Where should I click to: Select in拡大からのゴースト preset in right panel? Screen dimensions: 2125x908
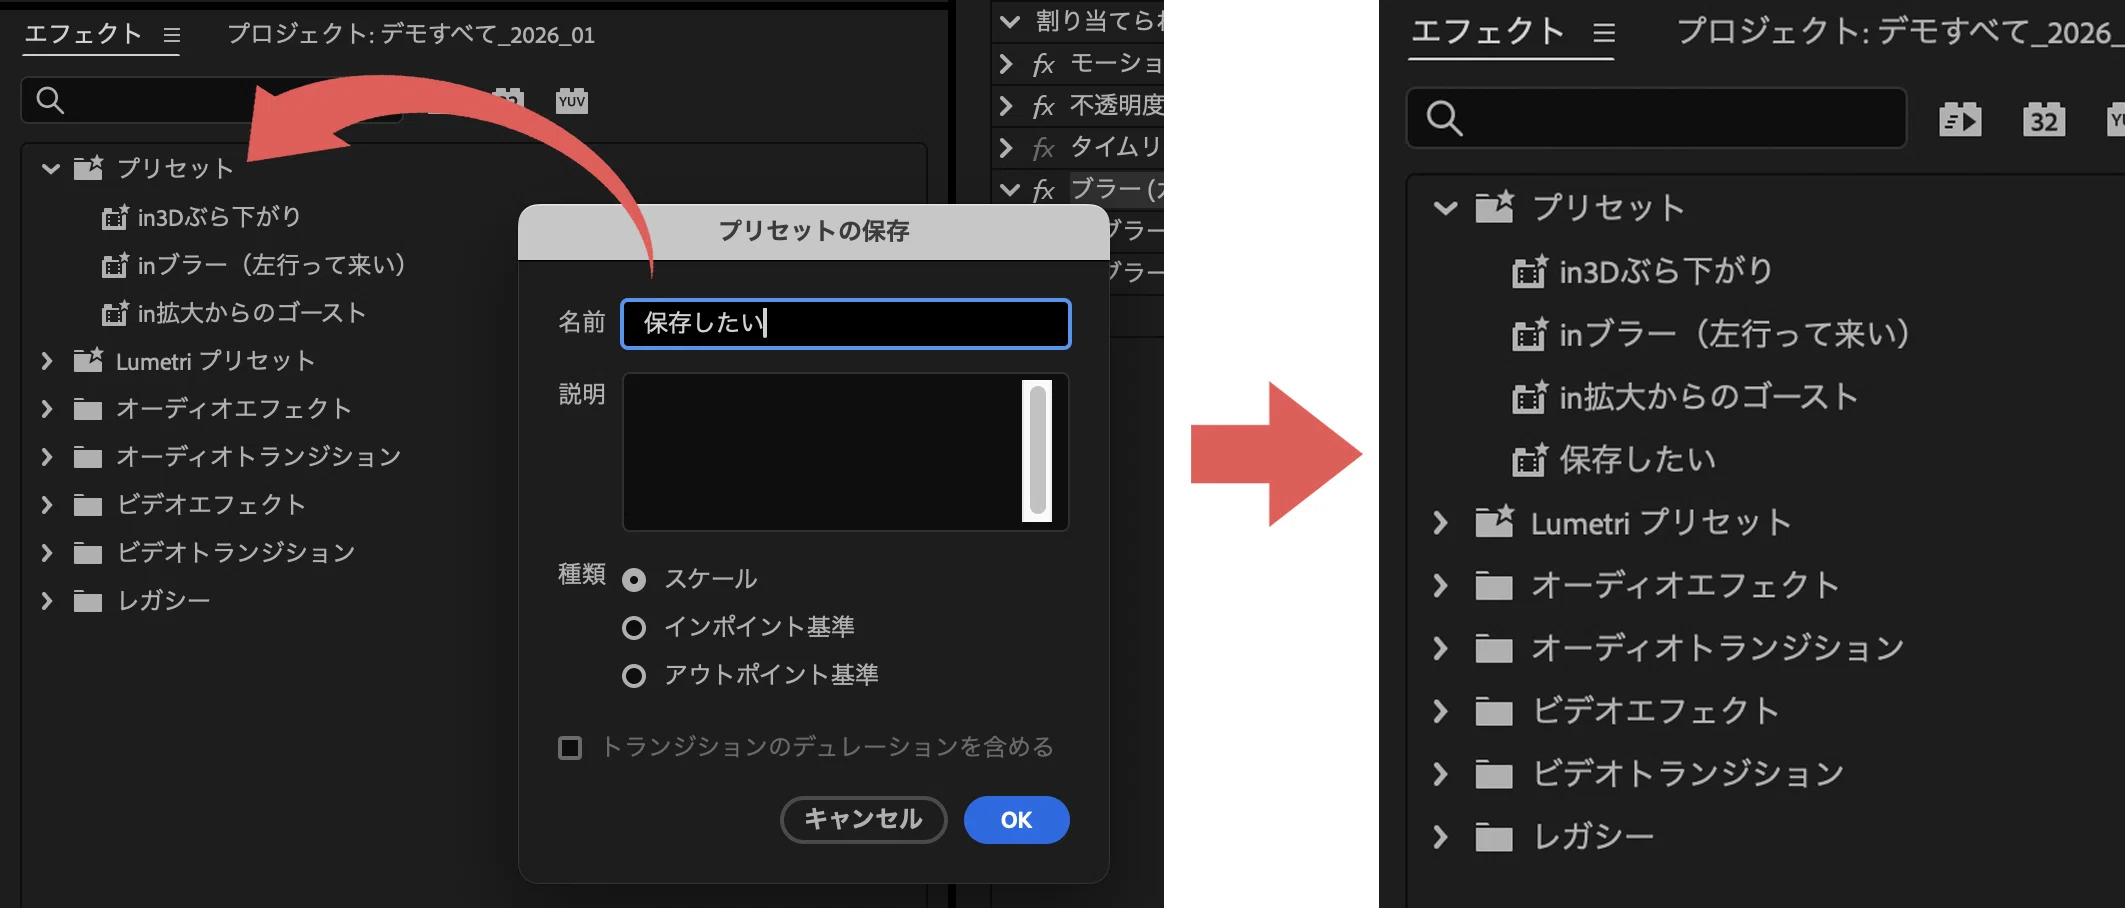click(x=1709, y=397)
